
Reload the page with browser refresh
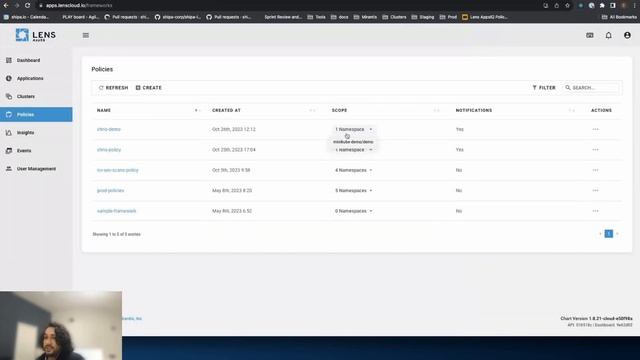[27, 5]
